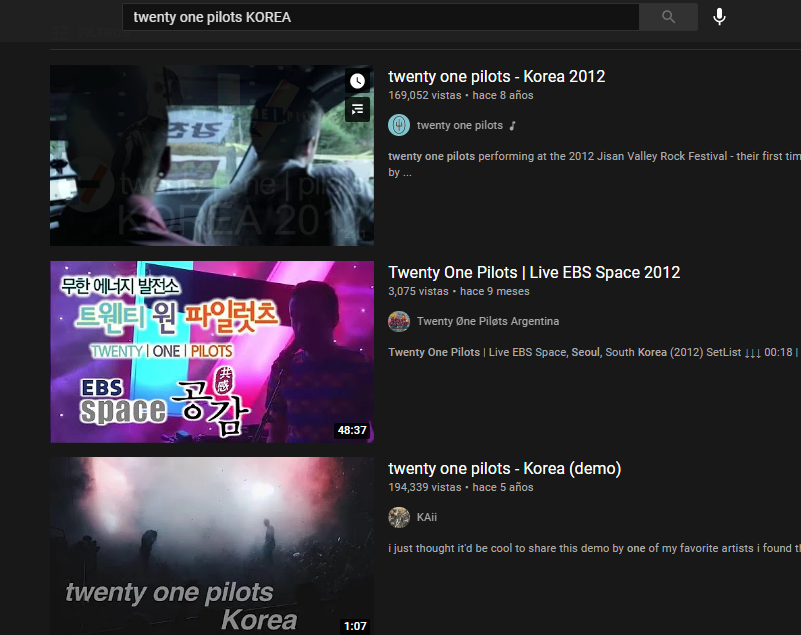This screenshot has width=801, height=635.
Task: Go to twenty one pilots channel name
Action: [460, 125]
